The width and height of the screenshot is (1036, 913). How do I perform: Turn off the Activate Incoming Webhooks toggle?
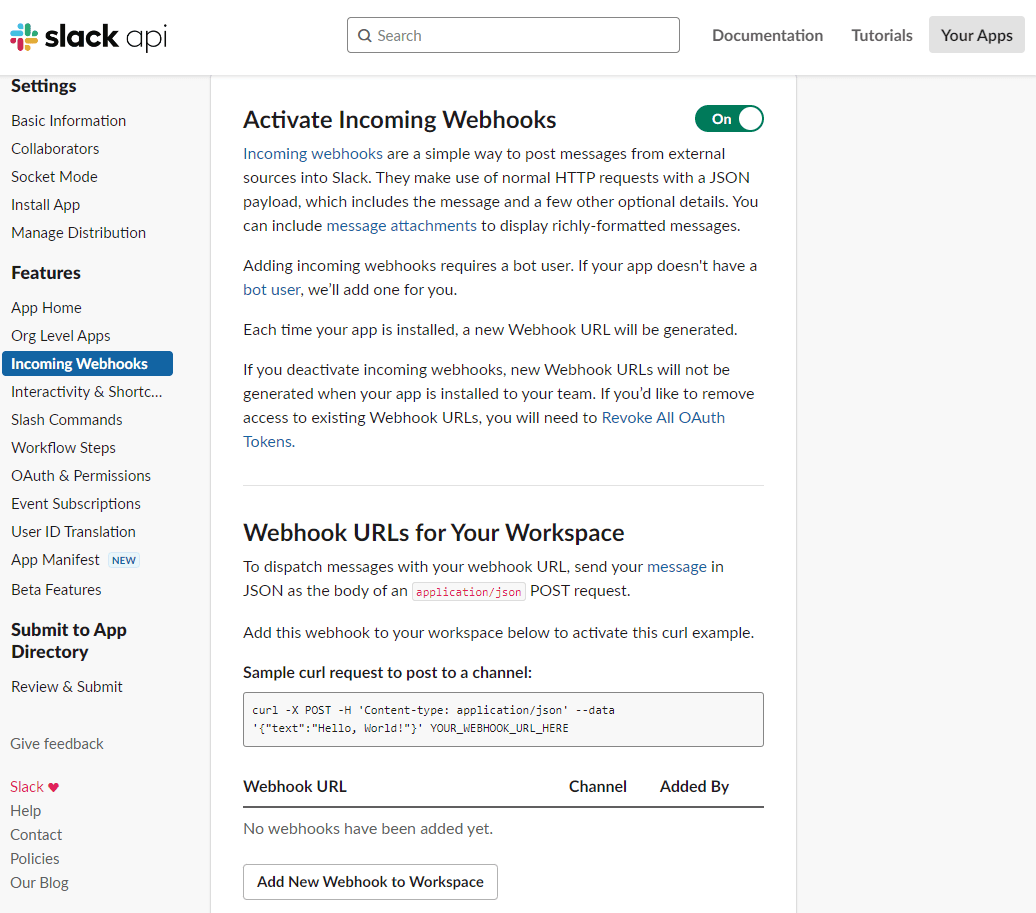coord(729,119)
